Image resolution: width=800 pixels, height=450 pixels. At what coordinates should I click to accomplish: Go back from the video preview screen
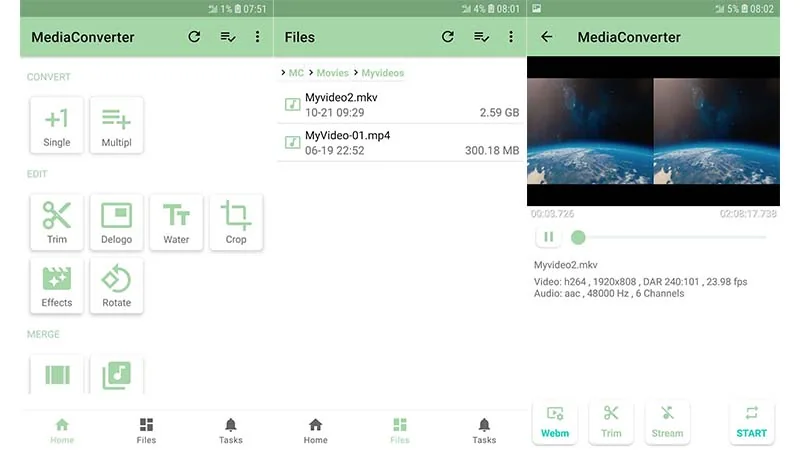[x=546, y=37]
